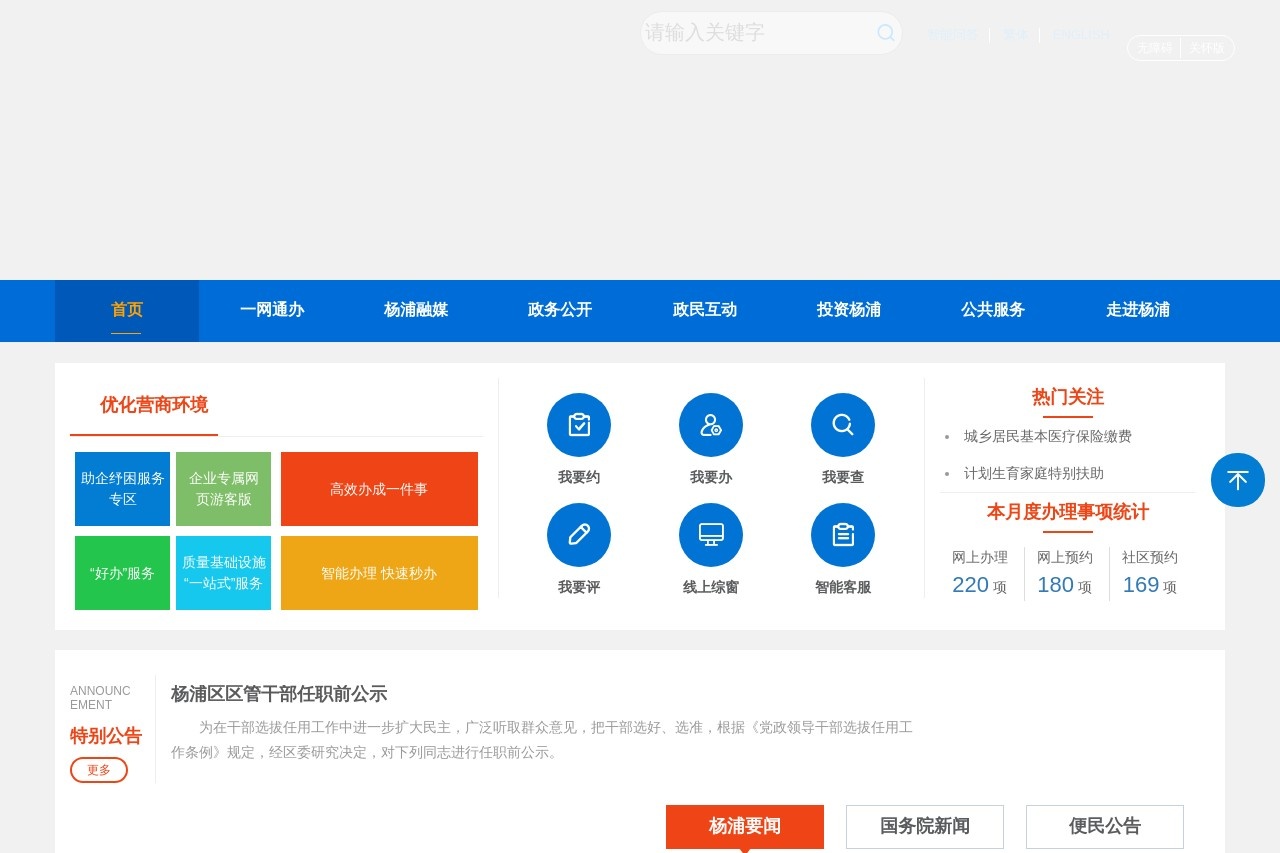The height and width of the screenshot is (853, 1280).
Task: Click the 我要查 search service icon
Action: tap(842, 424)
